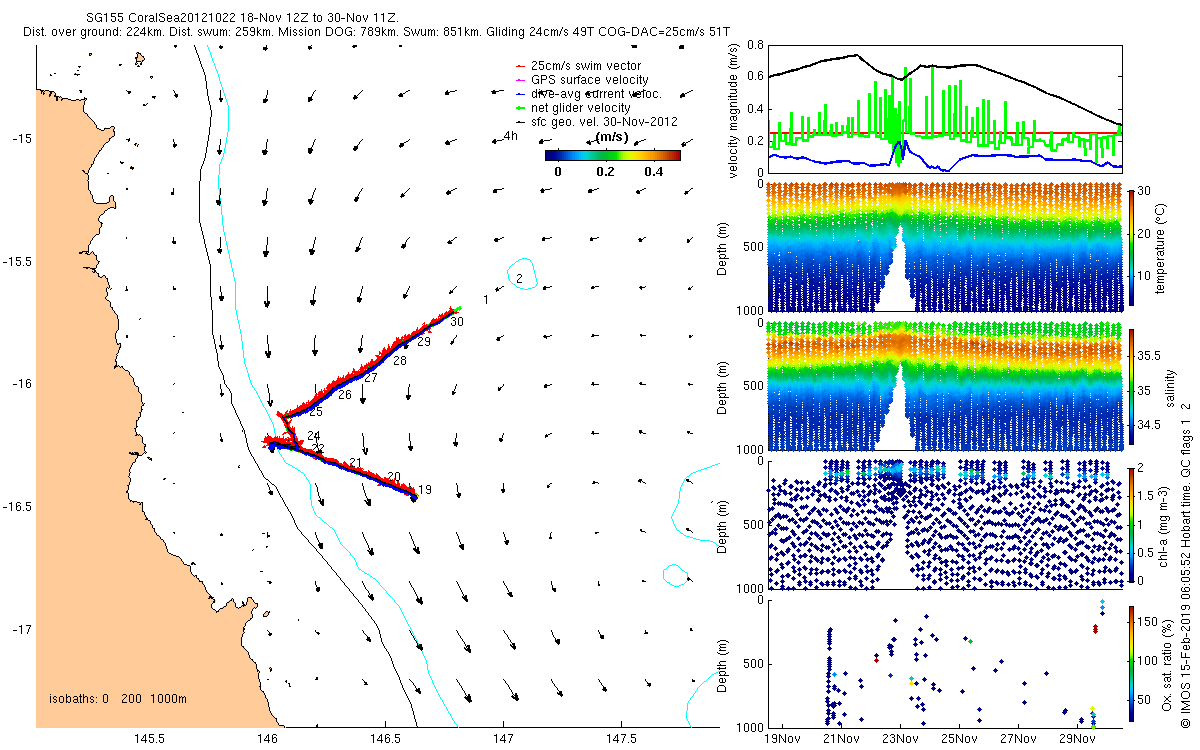Click the Ox. sat. ratio (%) colorbar
The height and width of the screenshot is (750, 1200).
pyautogui.click(x=1131, y=662)
